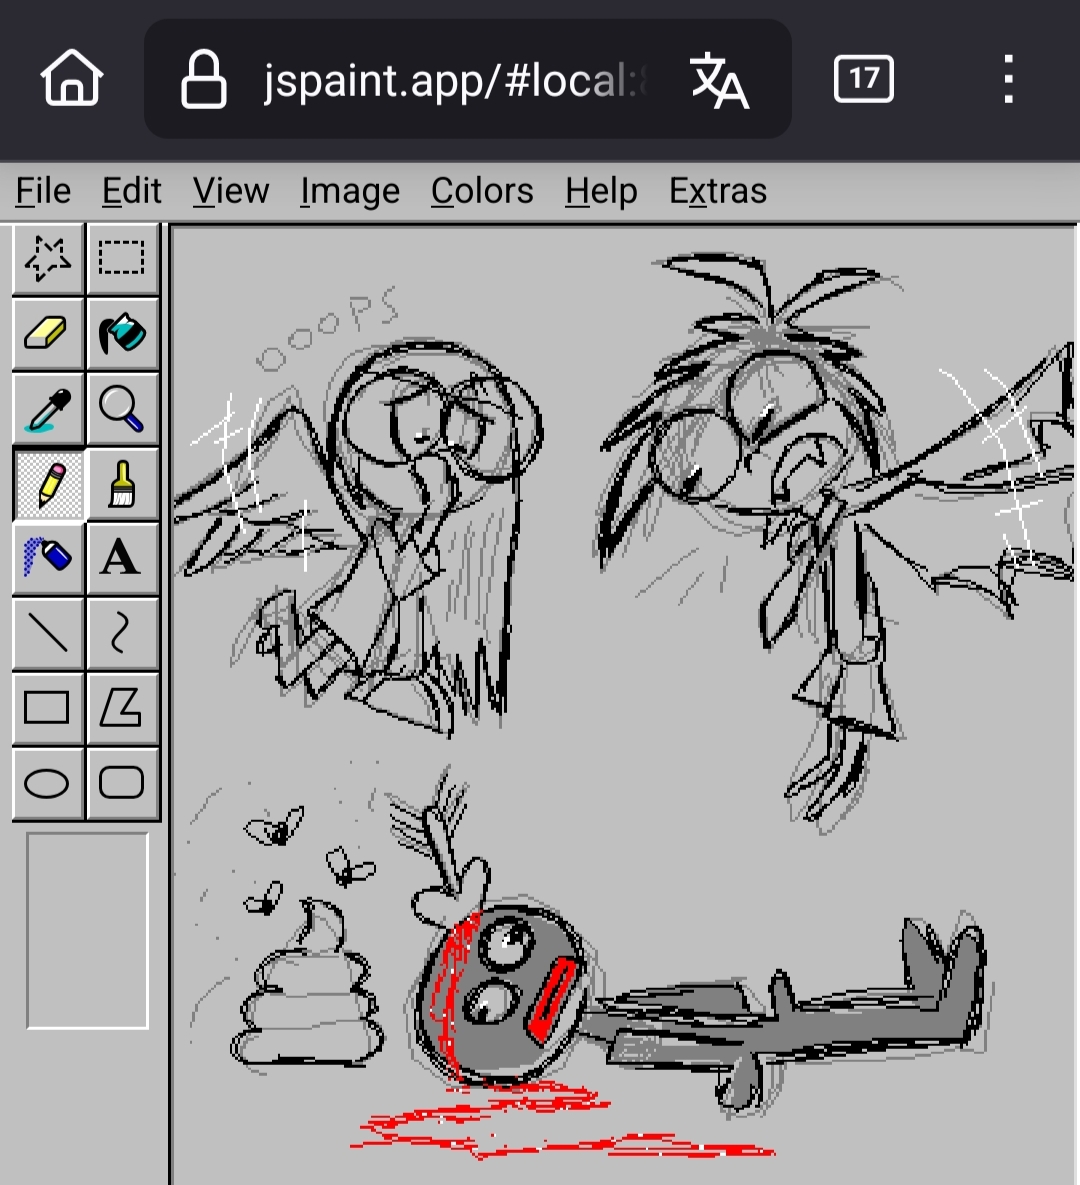The width and height of the screenshot is (1080, 1185).
Task: Open the Colors menu
Action: (482, 190)
